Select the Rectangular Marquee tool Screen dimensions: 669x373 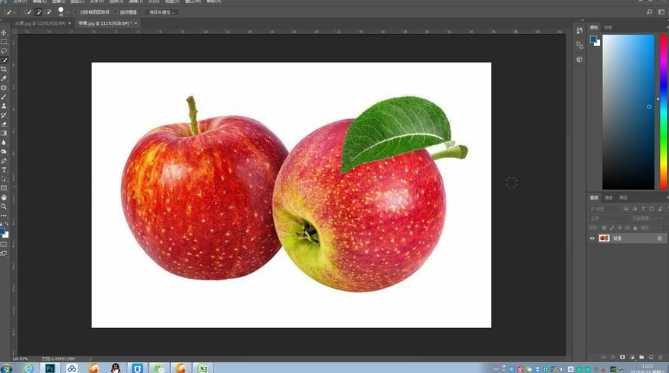pyautogui.click(x=4, y=42)
